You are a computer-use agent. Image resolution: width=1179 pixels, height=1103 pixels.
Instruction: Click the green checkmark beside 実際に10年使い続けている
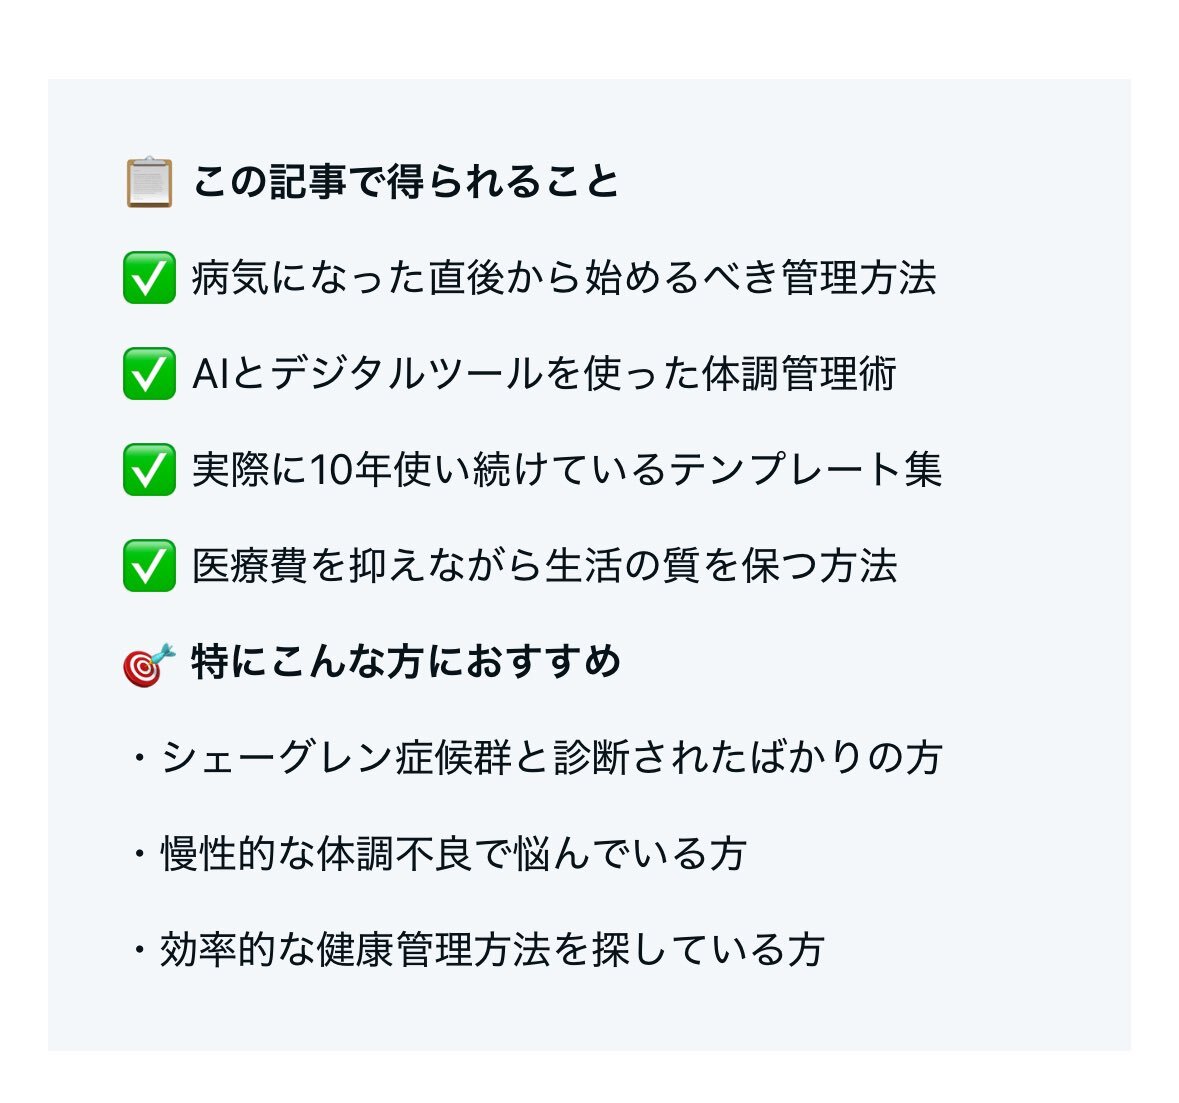click(149, 470)
